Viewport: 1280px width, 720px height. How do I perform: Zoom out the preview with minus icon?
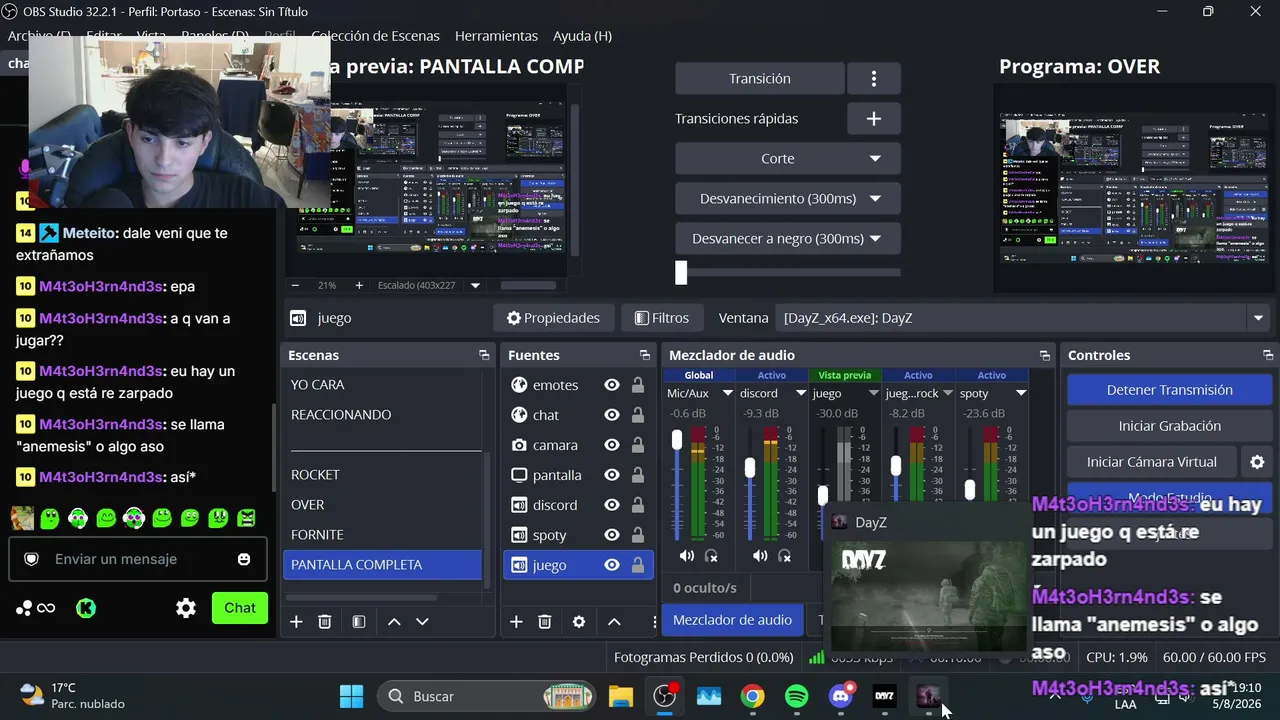coord(295,285)
